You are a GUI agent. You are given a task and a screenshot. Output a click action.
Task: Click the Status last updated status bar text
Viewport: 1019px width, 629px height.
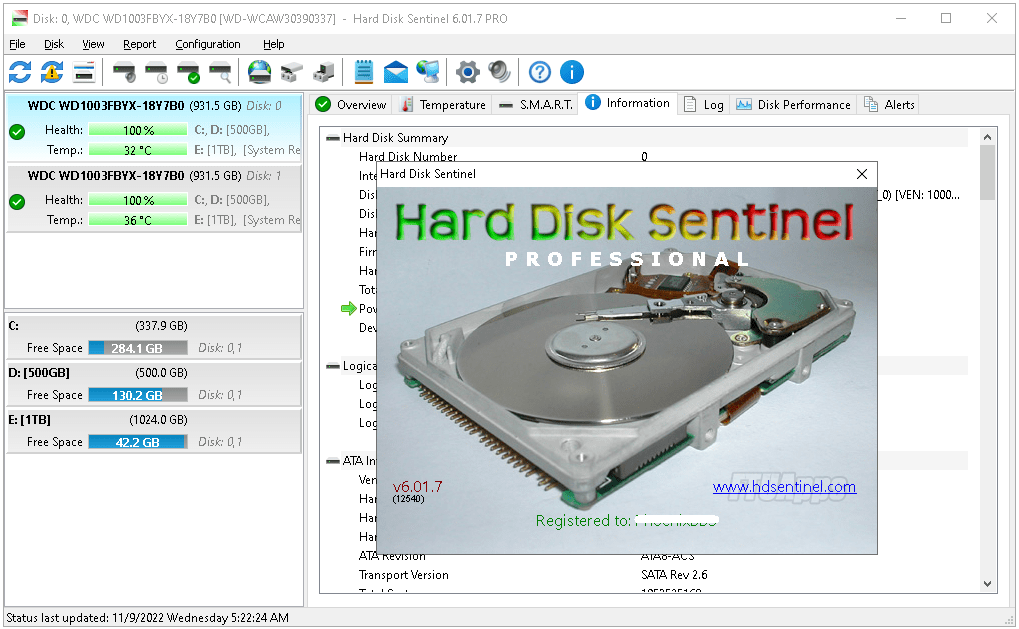click(x=148, y=618)
